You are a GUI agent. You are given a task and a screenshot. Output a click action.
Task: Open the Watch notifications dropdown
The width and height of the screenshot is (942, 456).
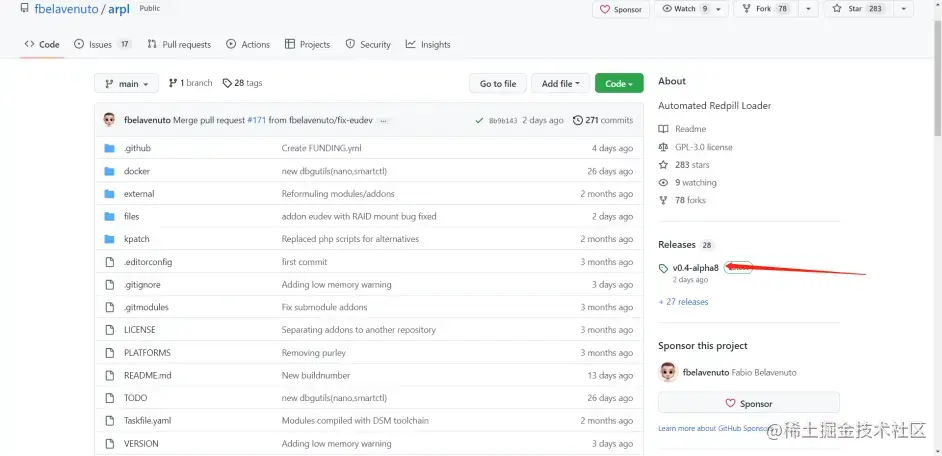691,9
